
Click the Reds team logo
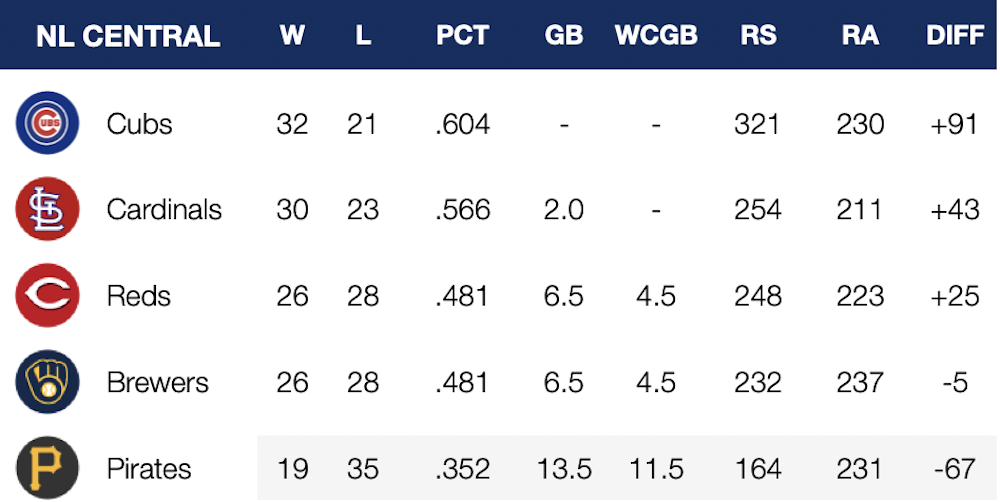click(x=47, y=296)
